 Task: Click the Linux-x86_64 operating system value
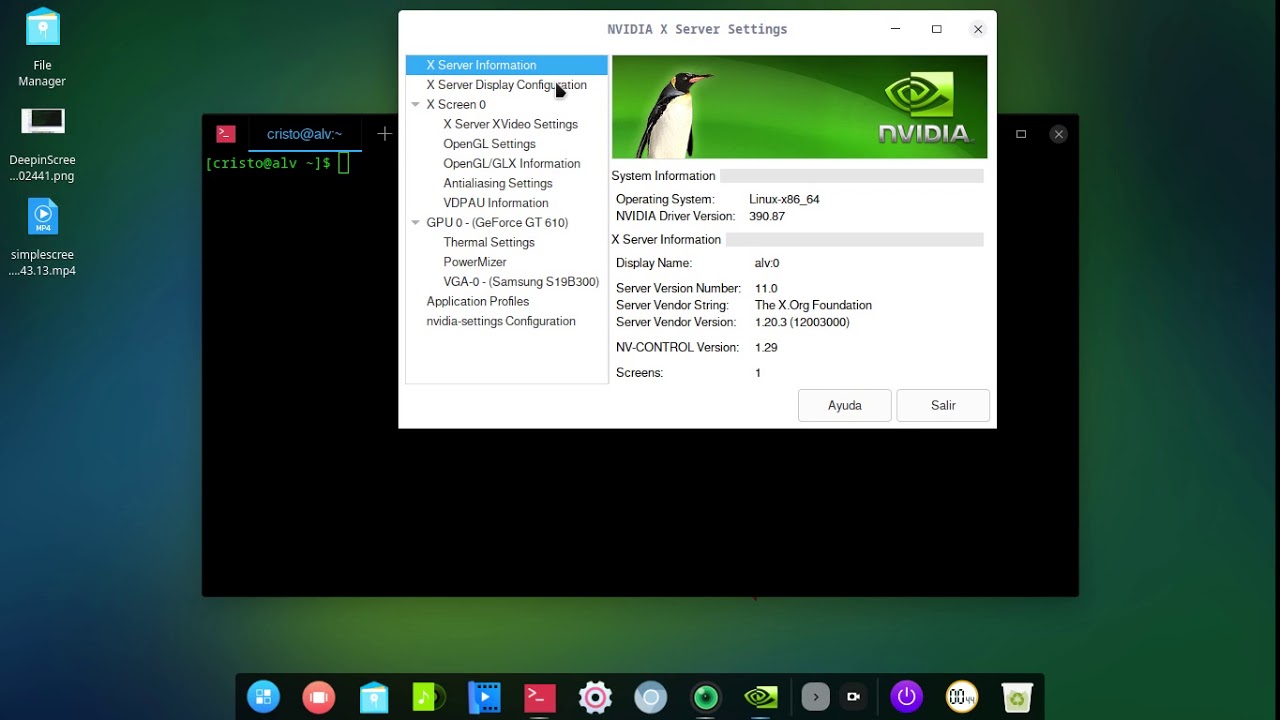(x=784, y=199)
